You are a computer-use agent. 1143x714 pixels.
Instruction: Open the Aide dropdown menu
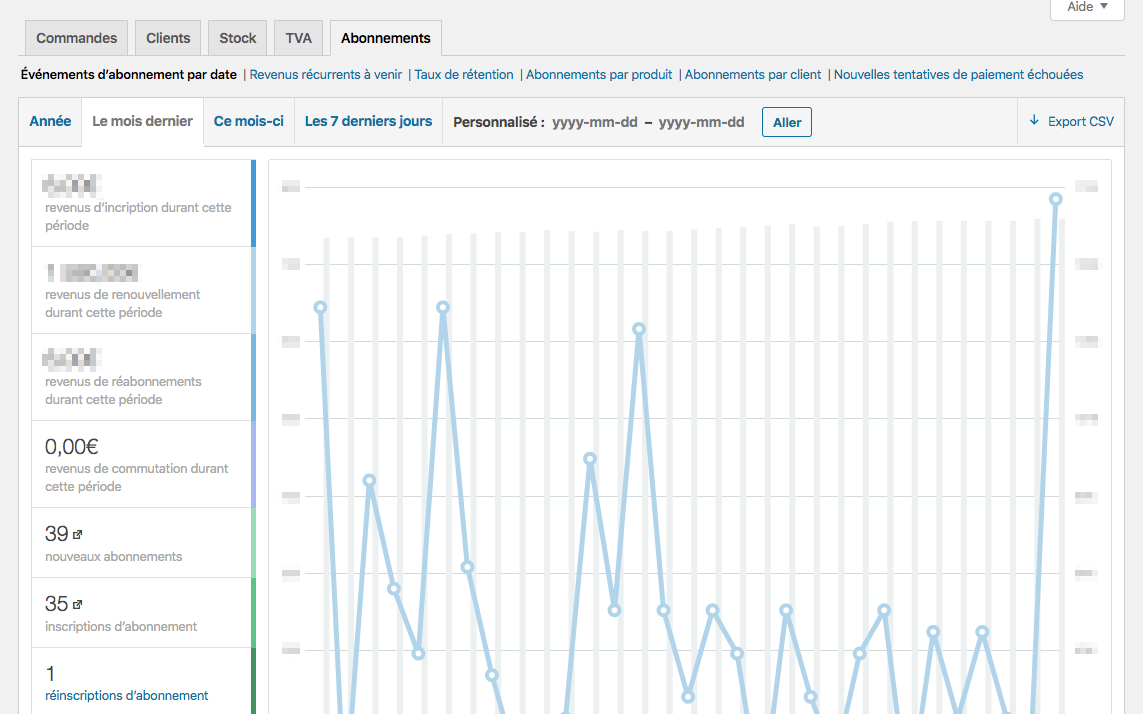1086,7
